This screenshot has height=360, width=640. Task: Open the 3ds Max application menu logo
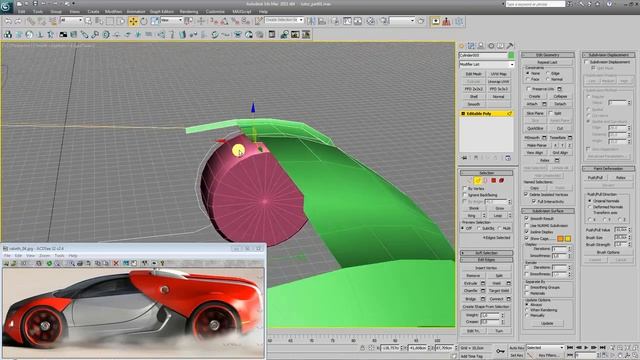coord(7,6)
